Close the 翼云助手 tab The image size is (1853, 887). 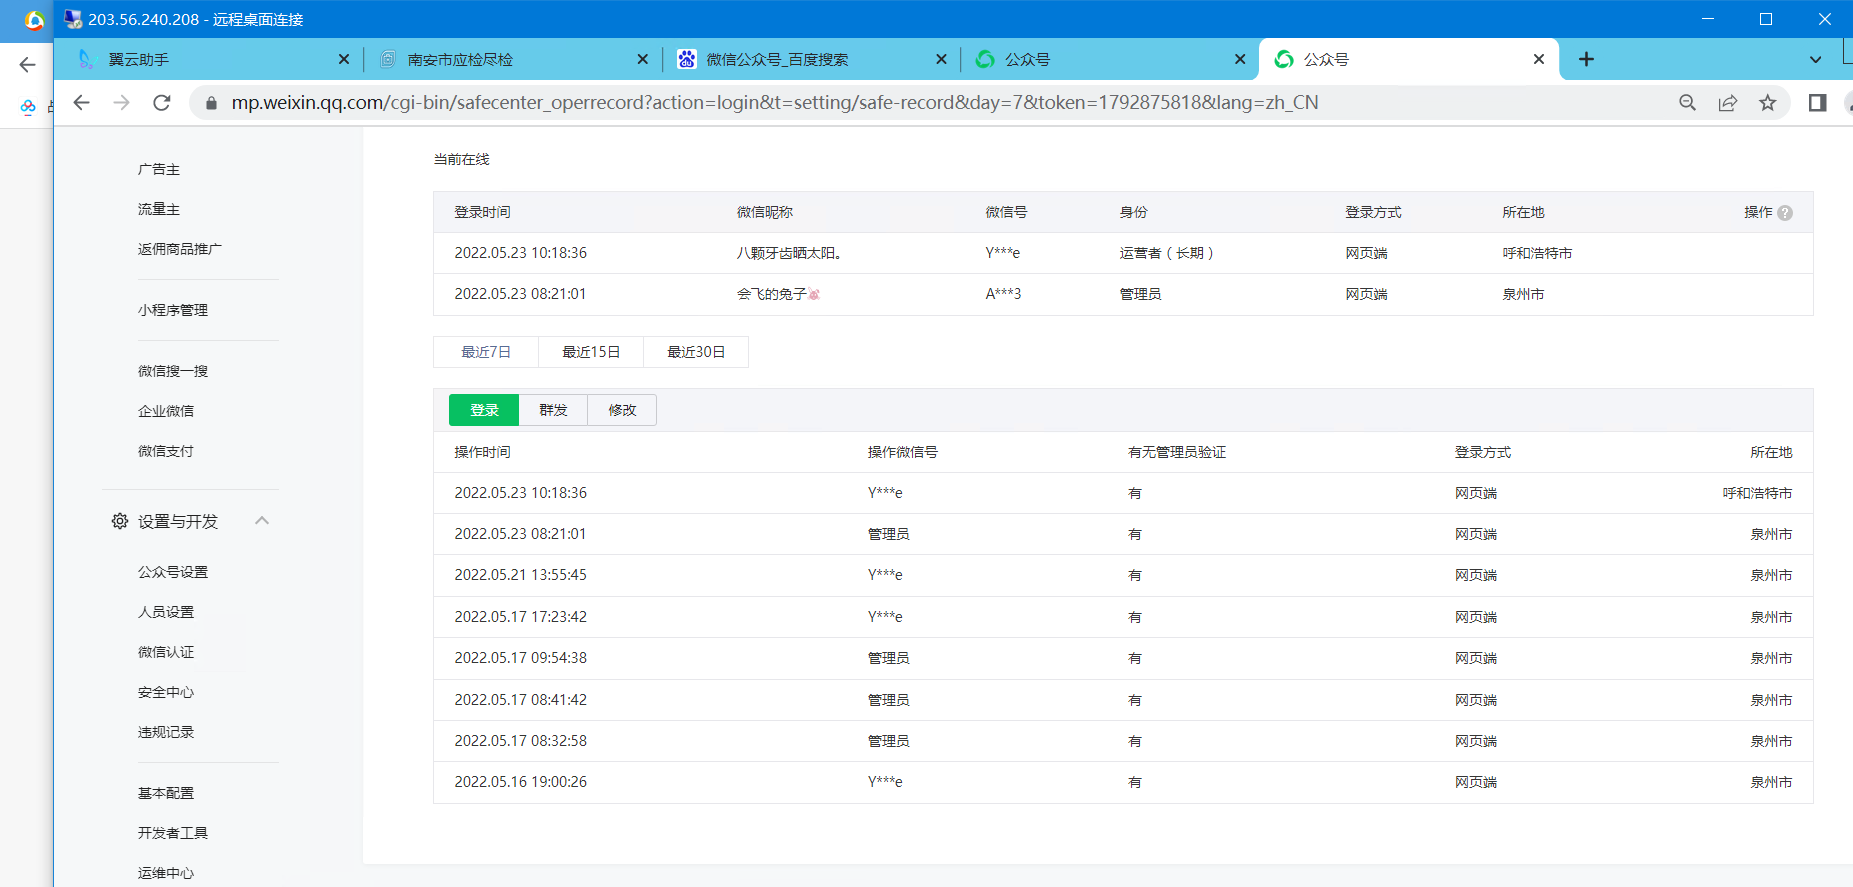coord(344,59)
